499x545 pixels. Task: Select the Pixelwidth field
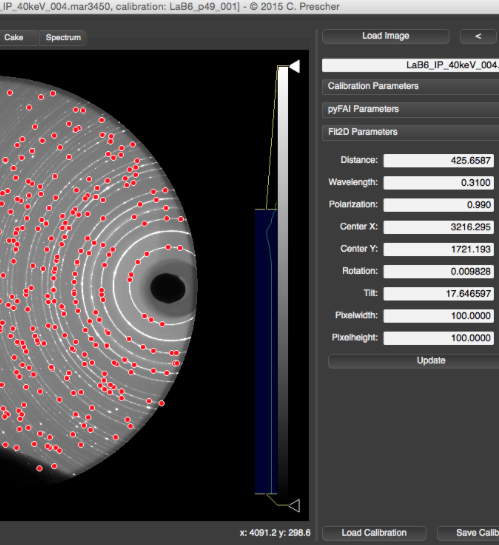point(439,316)
